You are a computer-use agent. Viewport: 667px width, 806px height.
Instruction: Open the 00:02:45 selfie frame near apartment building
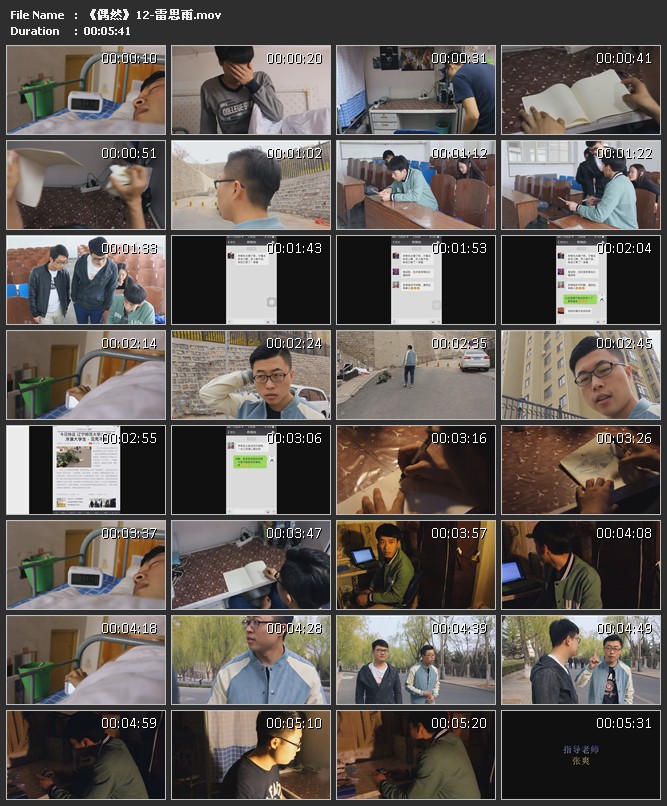581,375
